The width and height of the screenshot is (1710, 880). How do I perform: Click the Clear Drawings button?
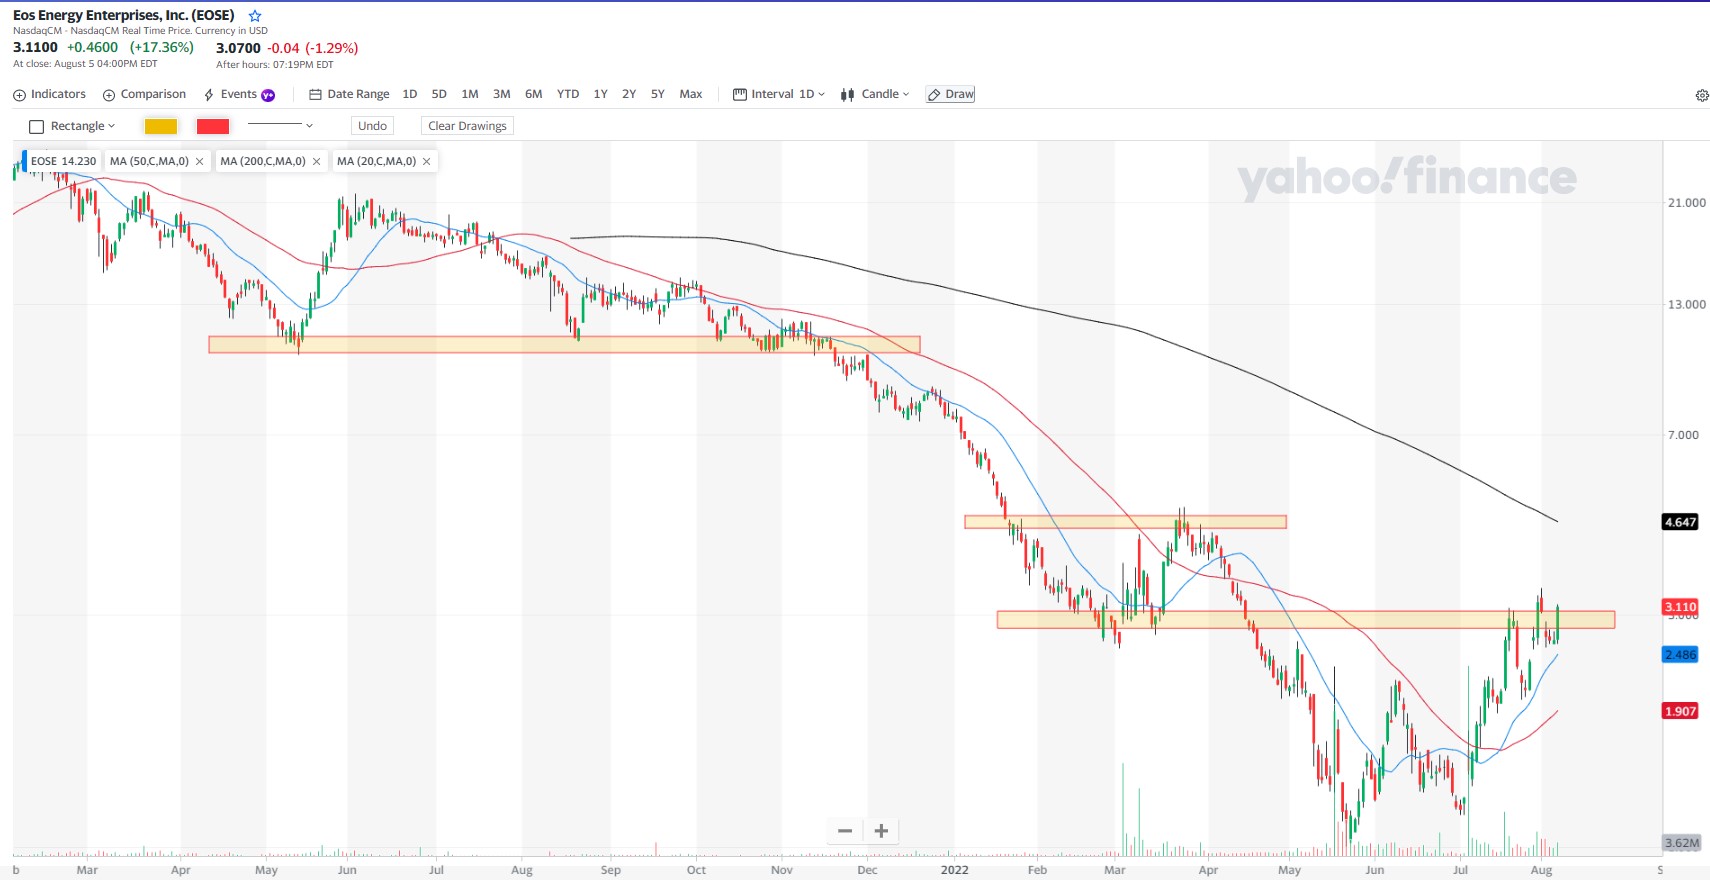point(467,126)
